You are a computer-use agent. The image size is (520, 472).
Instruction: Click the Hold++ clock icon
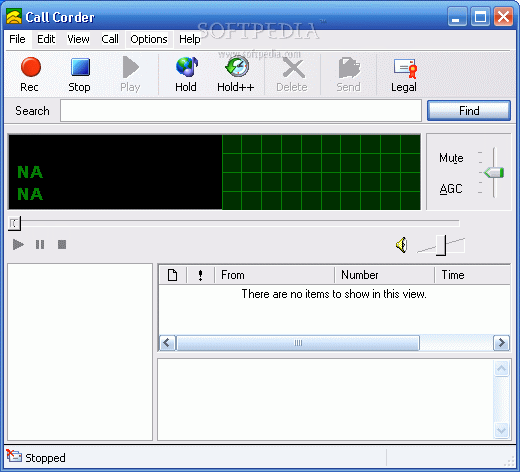[236, 67]
